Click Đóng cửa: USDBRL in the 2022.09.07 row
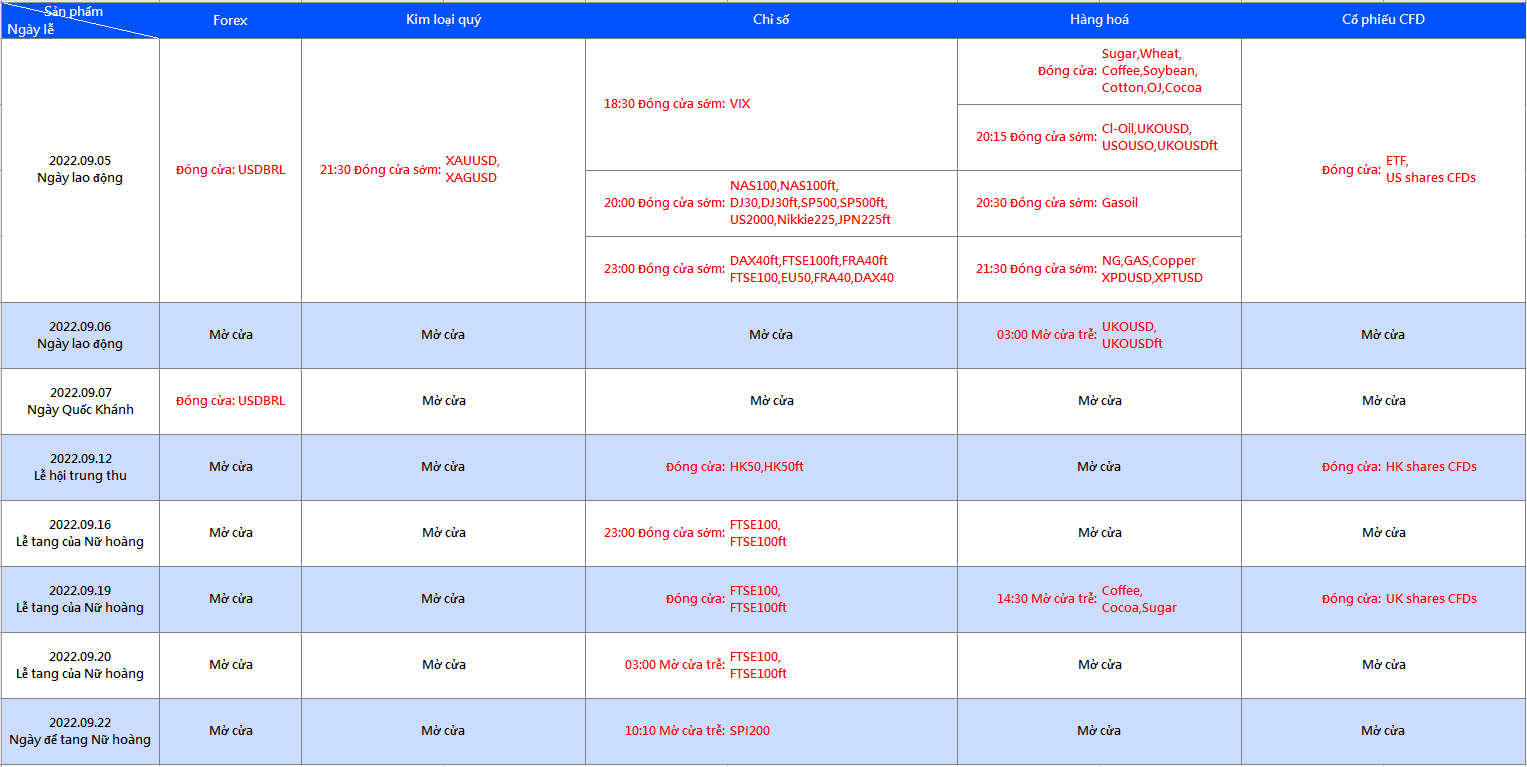This screenshot has width=1527, height=767. [230, 401]
